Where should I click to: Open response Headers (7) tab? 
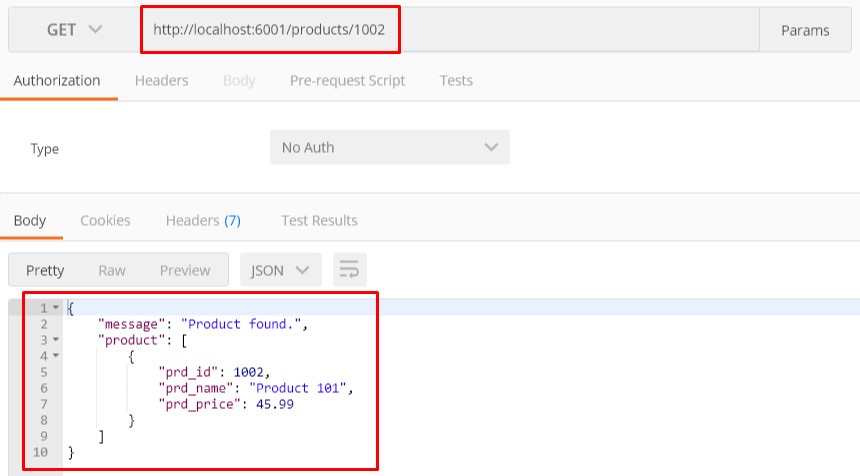point(203,220)
